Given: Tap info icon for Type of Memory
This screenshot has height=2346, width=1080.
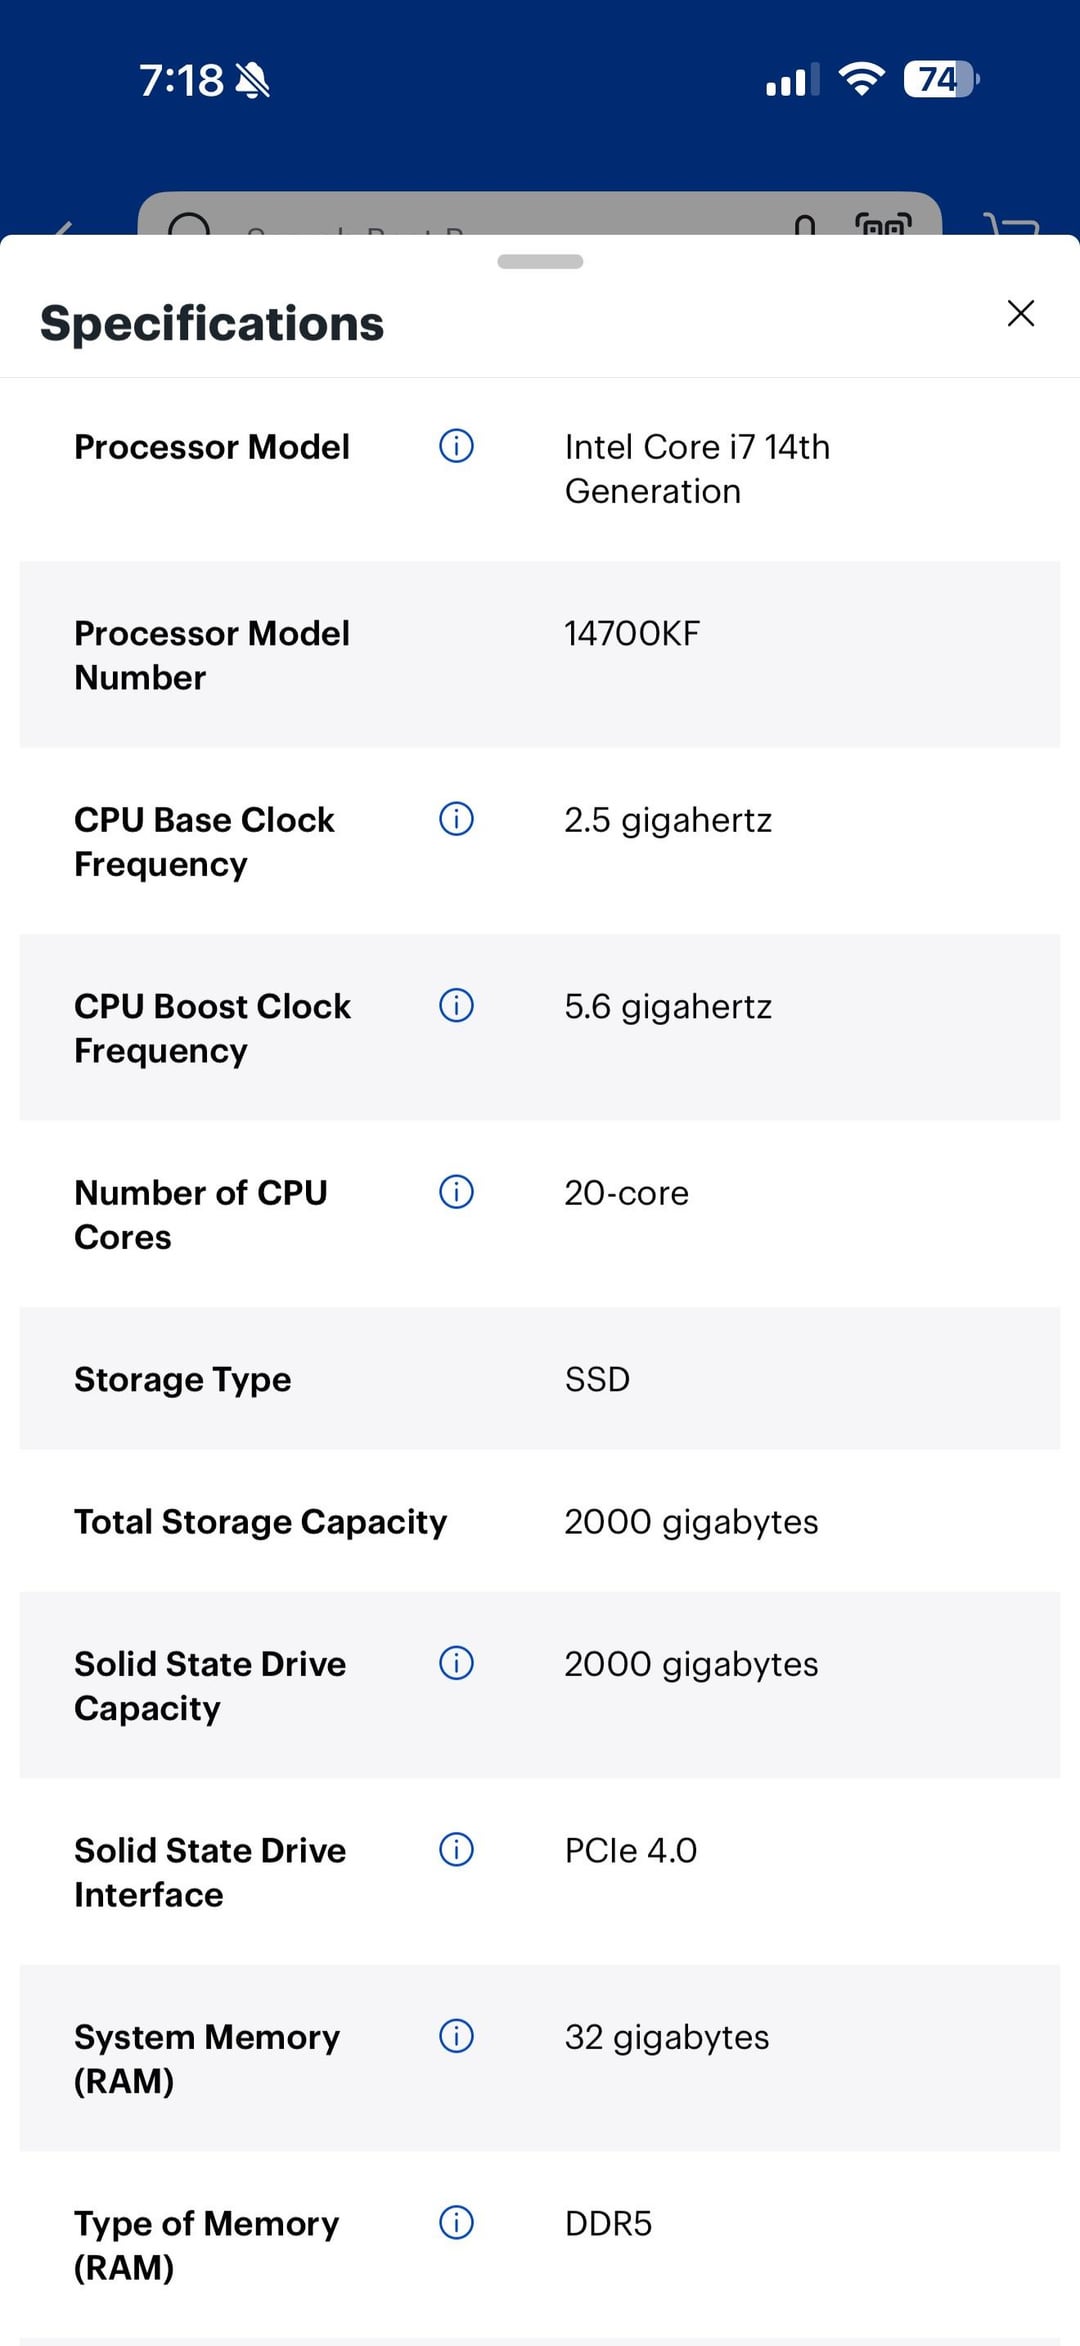Looking at the screenshot, I should 456,2223.
